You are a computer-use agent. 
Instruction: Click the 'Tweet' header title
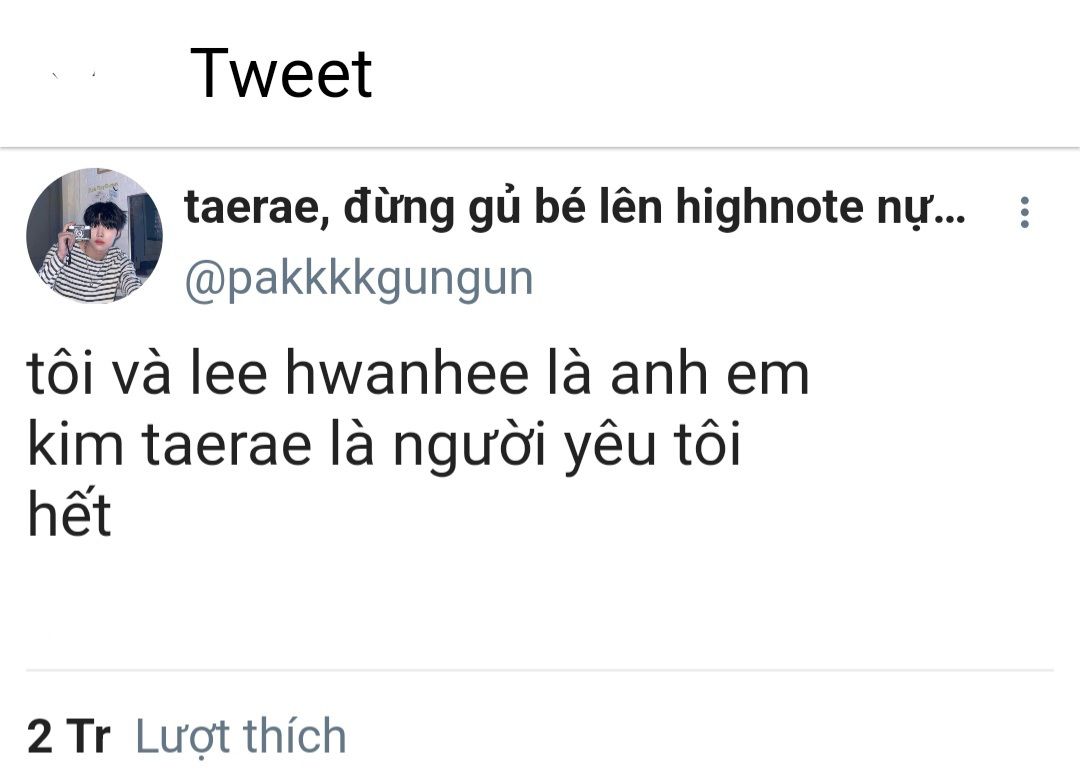[x=281, y=73]
